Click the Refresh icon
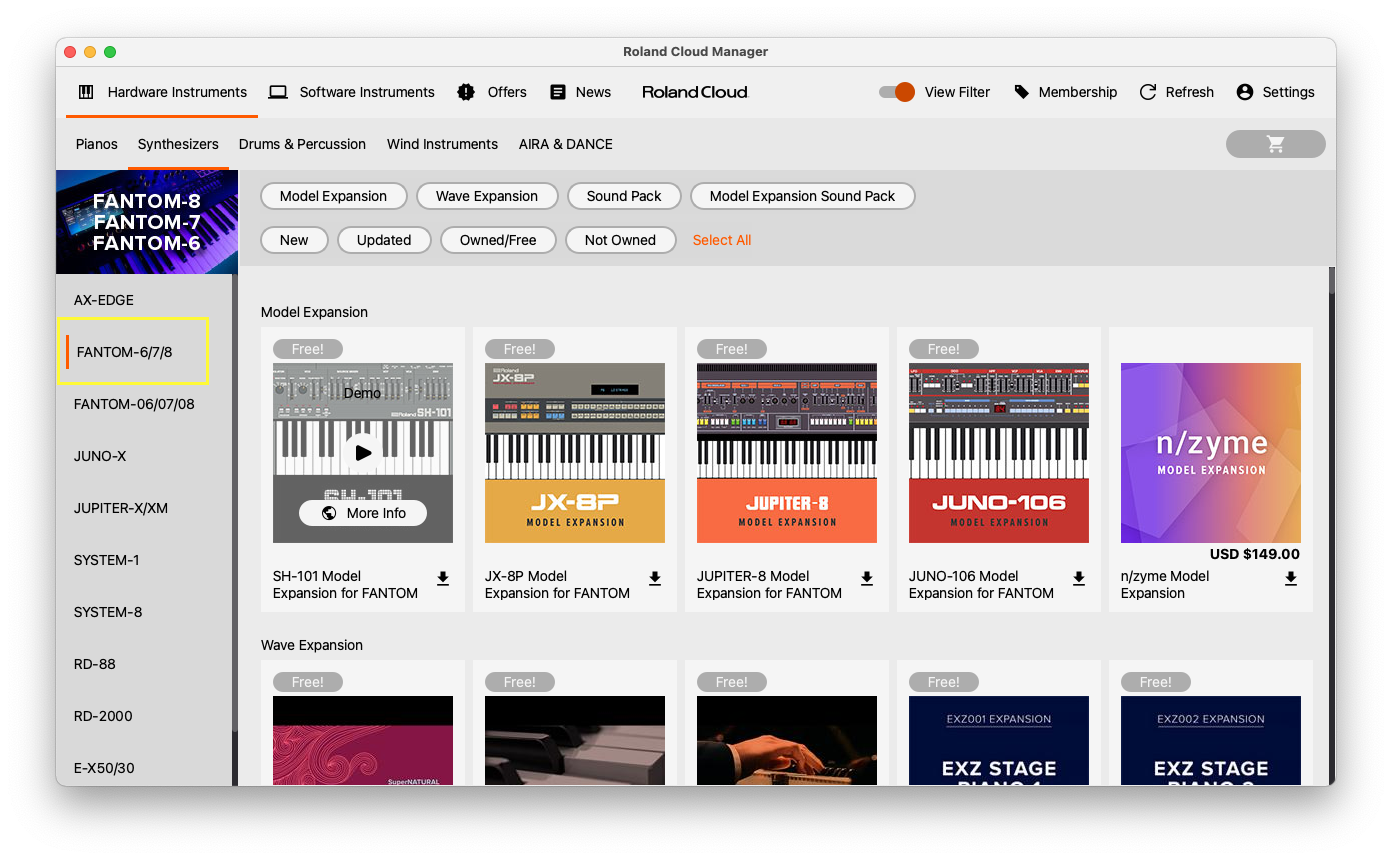1392x860 pixels. [x=1148, y=92]
